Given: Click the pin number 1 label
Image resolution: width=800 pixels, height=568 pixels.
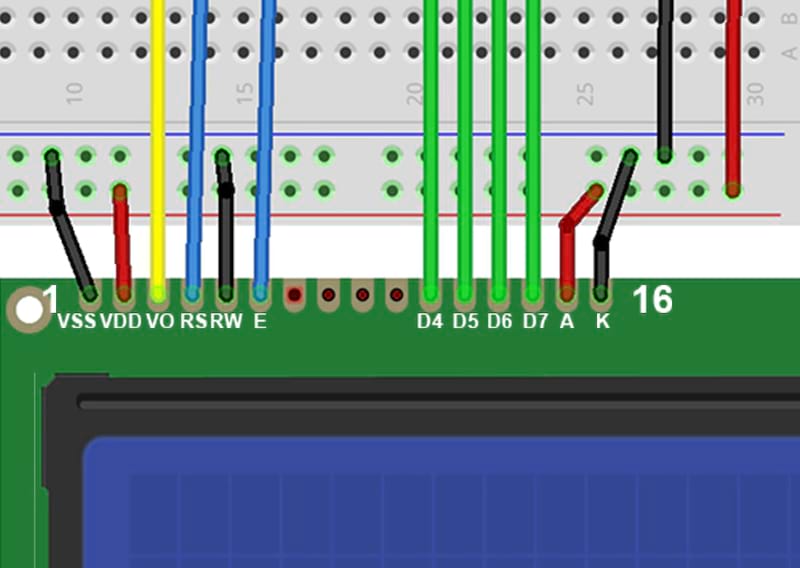Looking at the screenshot, I should (51, 299).
